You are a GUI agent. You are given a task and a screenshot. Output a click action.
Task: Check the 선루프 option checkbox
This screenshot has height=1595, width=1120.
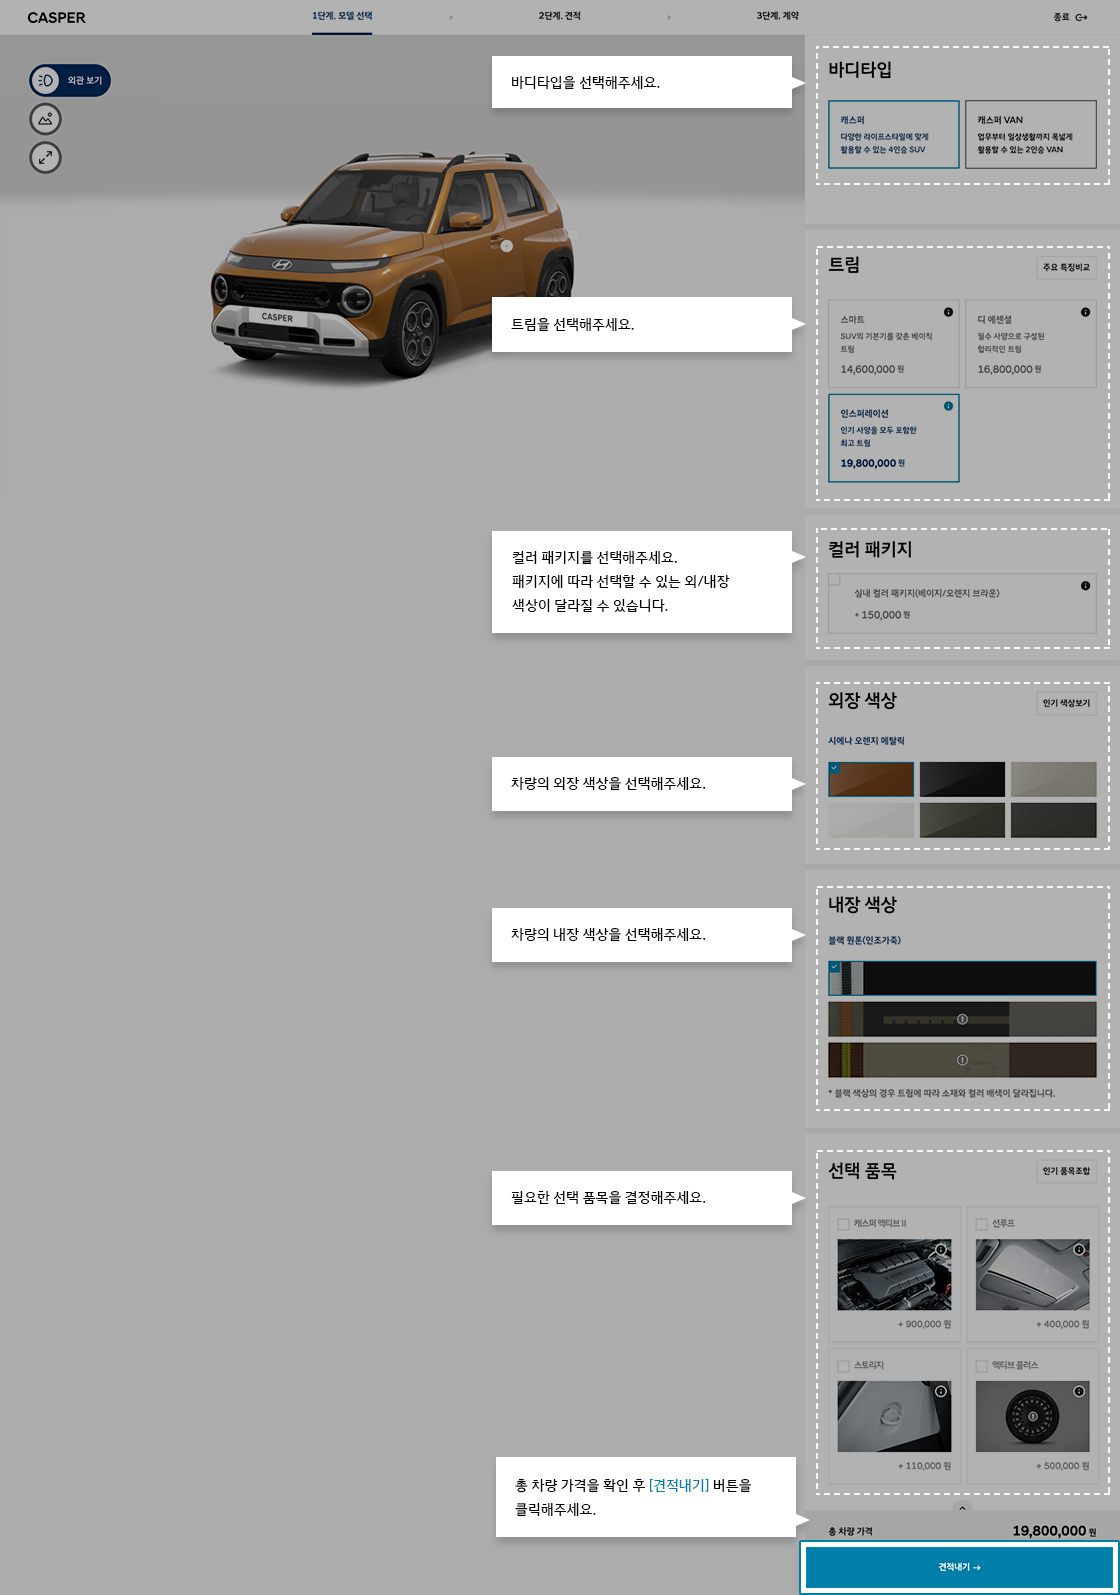[981, 1224]
